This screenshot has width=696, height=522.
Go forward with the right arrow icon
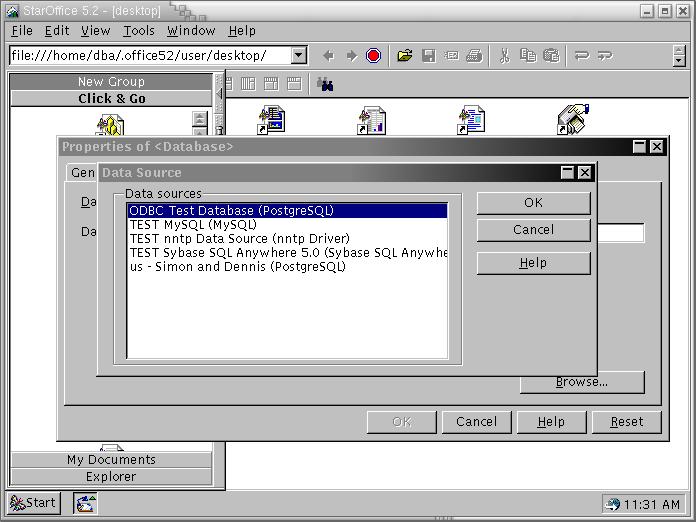(x=352, y=56)
